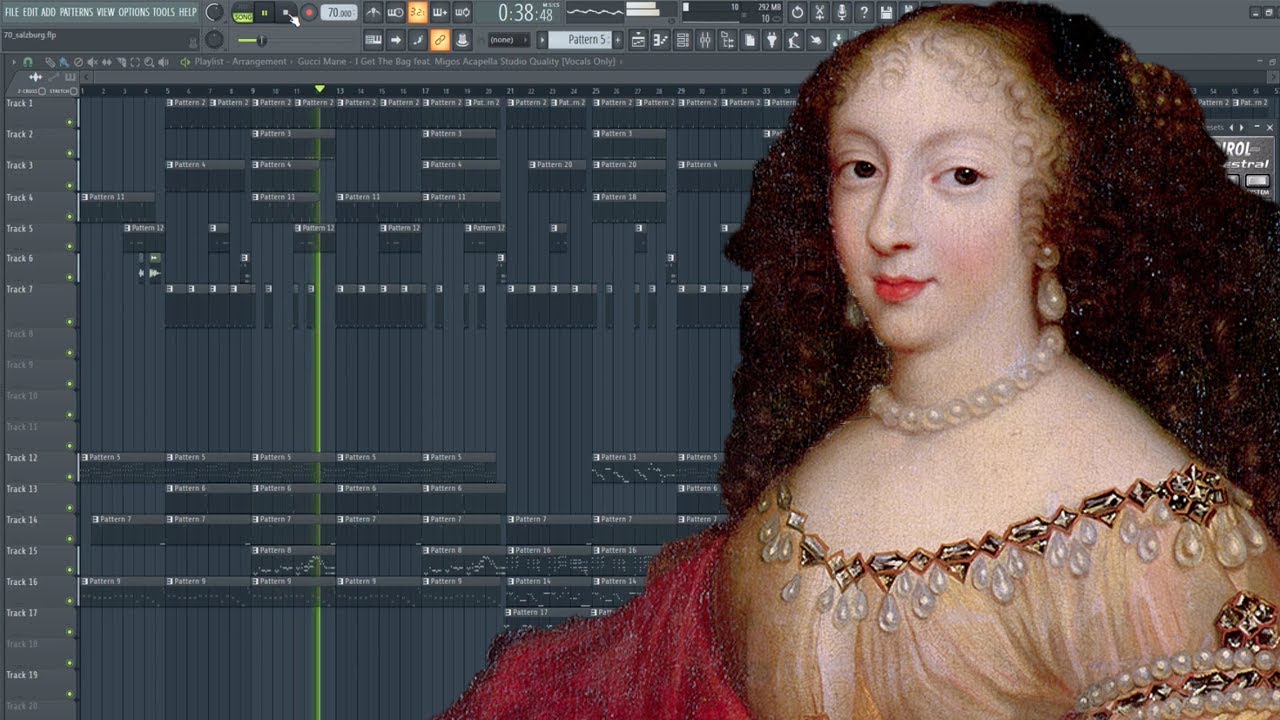Select playlist zoom magnifier tool
Viewport: 1280px width, 720px height.
148,62
